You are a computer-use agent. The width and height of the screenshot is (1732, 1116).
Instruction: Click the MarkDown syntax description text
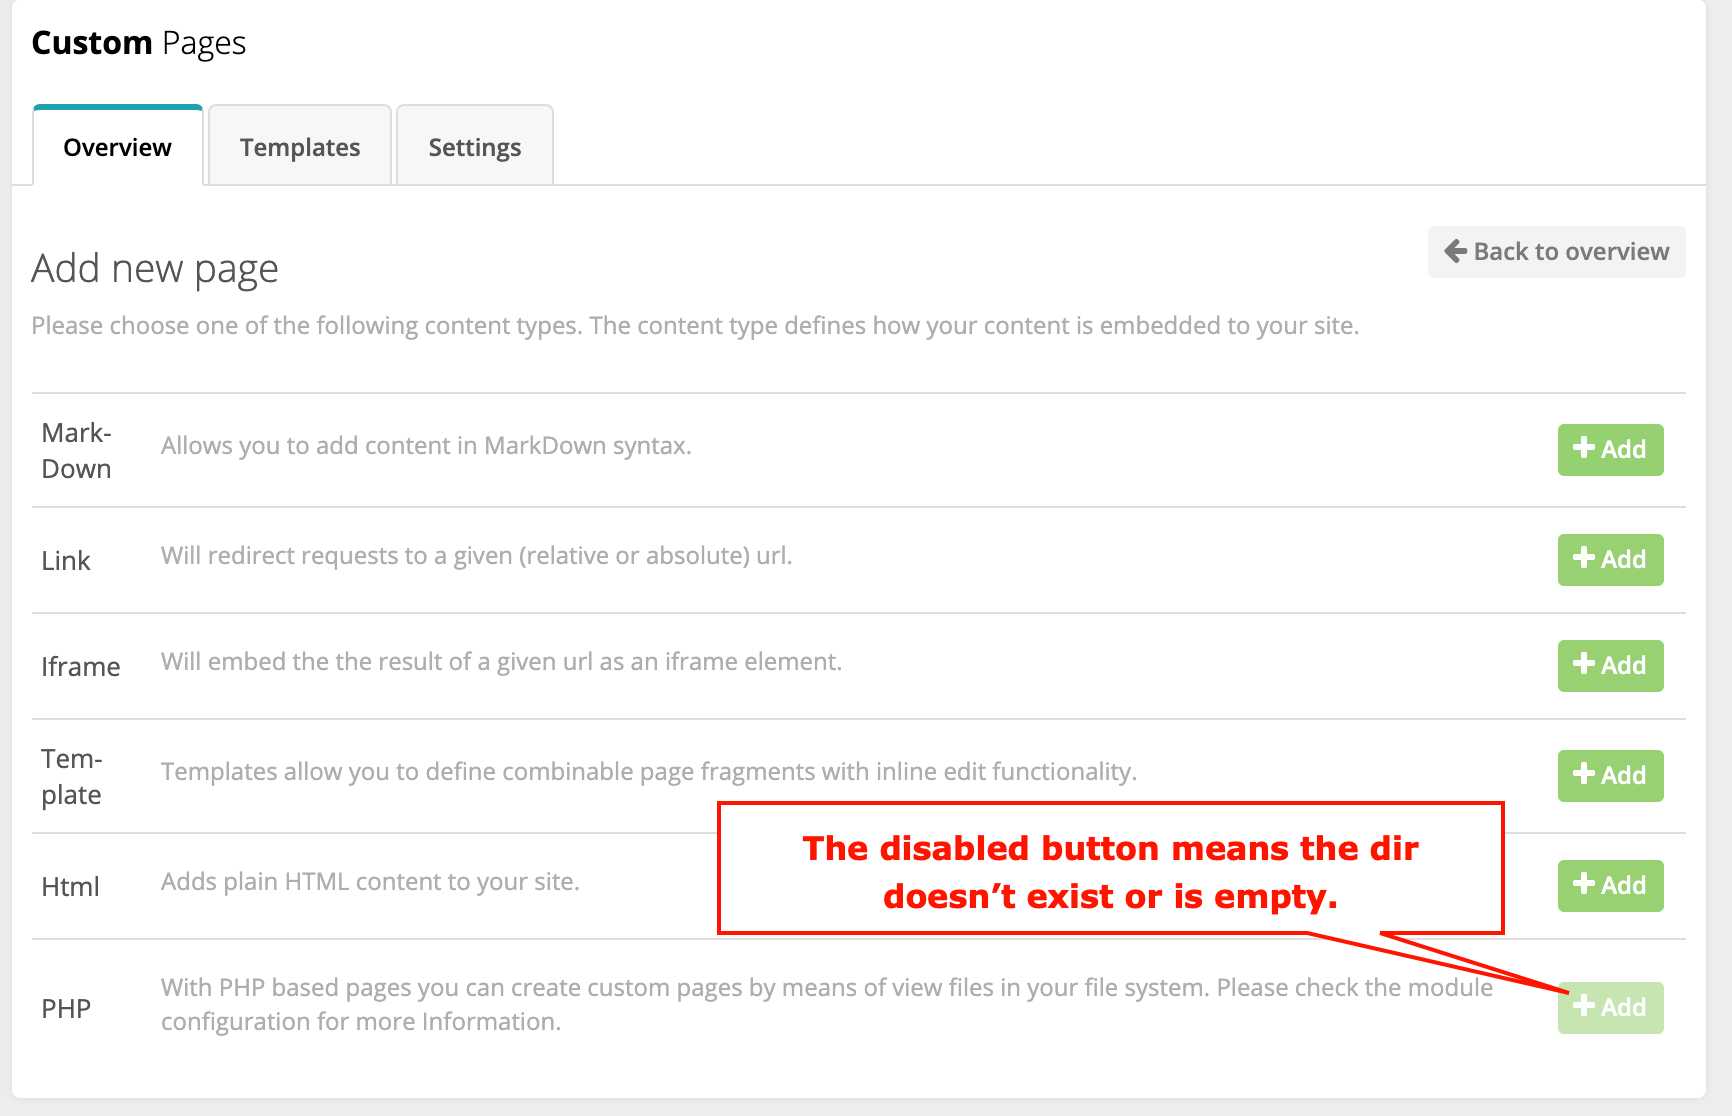426,446
